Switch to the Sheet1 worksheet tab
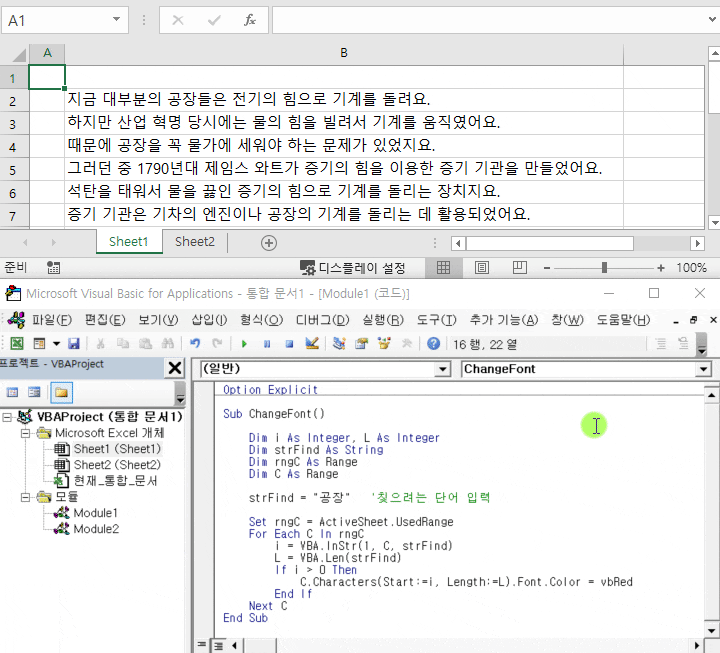Image resolution: width=720 pixels, height=653 pixels. pos(129,242)
